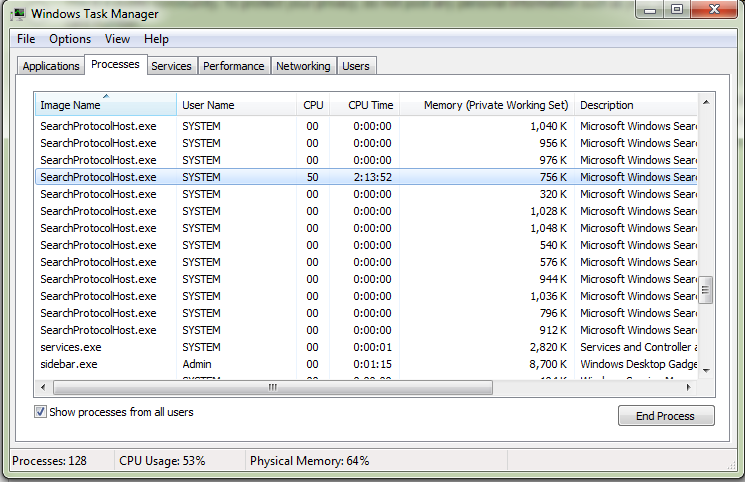Select SearchProtocolHost.exe row with 320 K memory
This screenshot has width=745, height=482.
click(x=366, y=194)
